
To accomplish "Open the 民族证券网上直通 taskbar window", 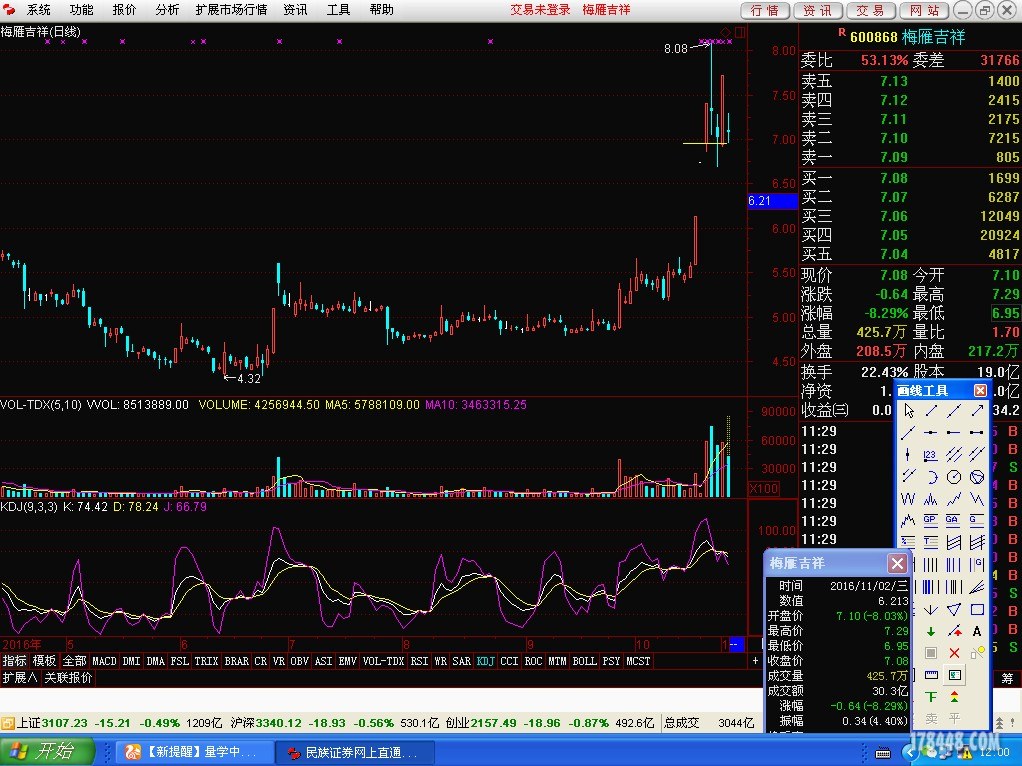I will point(354,752).
